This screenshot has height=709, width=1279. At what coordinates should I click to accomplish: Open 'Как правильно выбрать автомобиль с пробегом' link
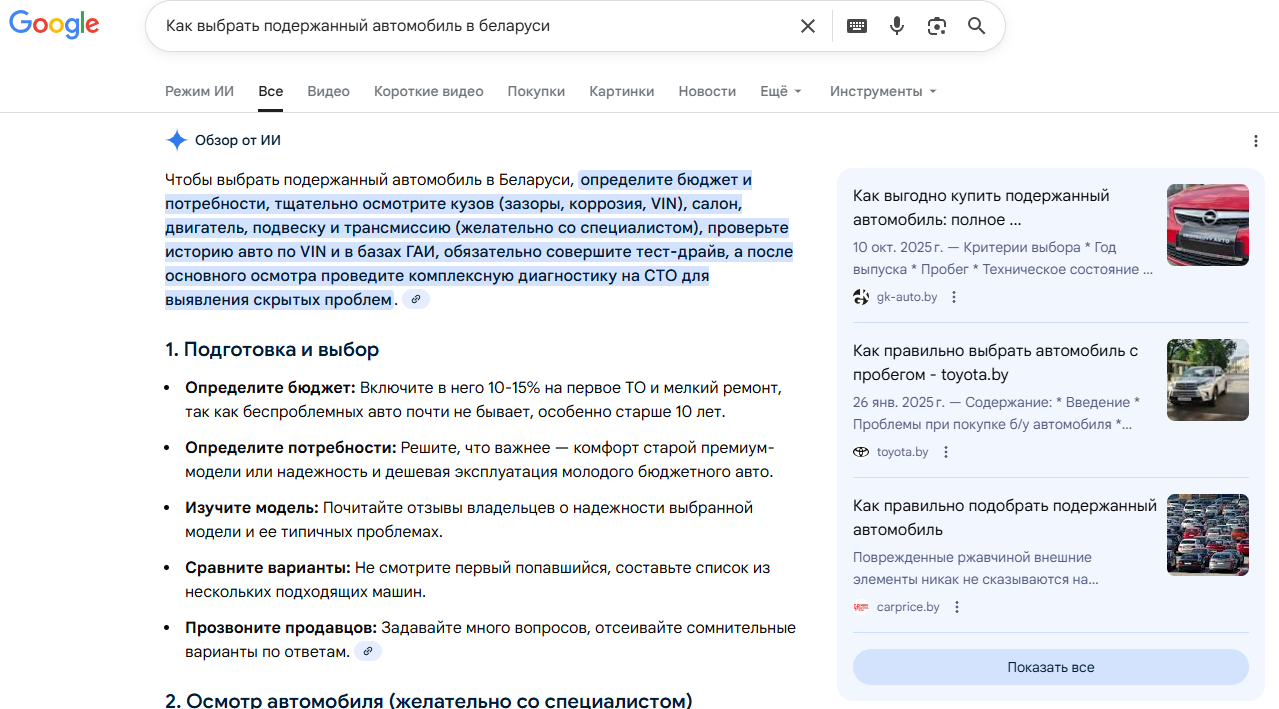pos(995,362)
